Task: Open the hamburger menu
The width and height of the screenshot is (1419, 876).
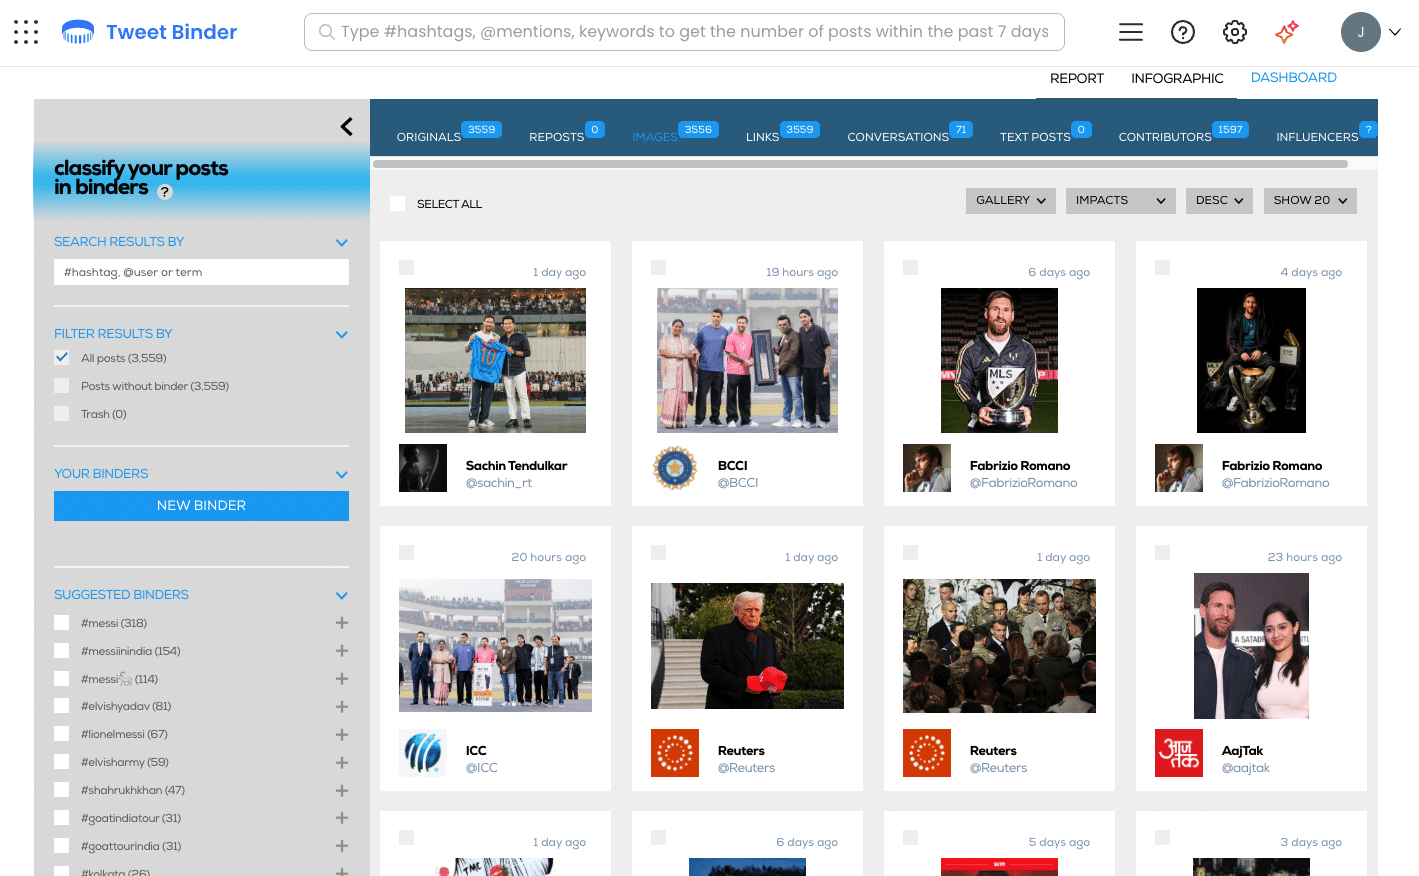Action: (1130, 31)
